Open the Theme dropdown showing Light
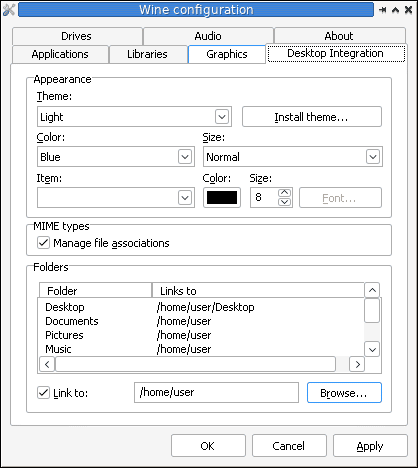Image resolution: width=418 pixels, height=468 pixels. (x=134, y=117)
